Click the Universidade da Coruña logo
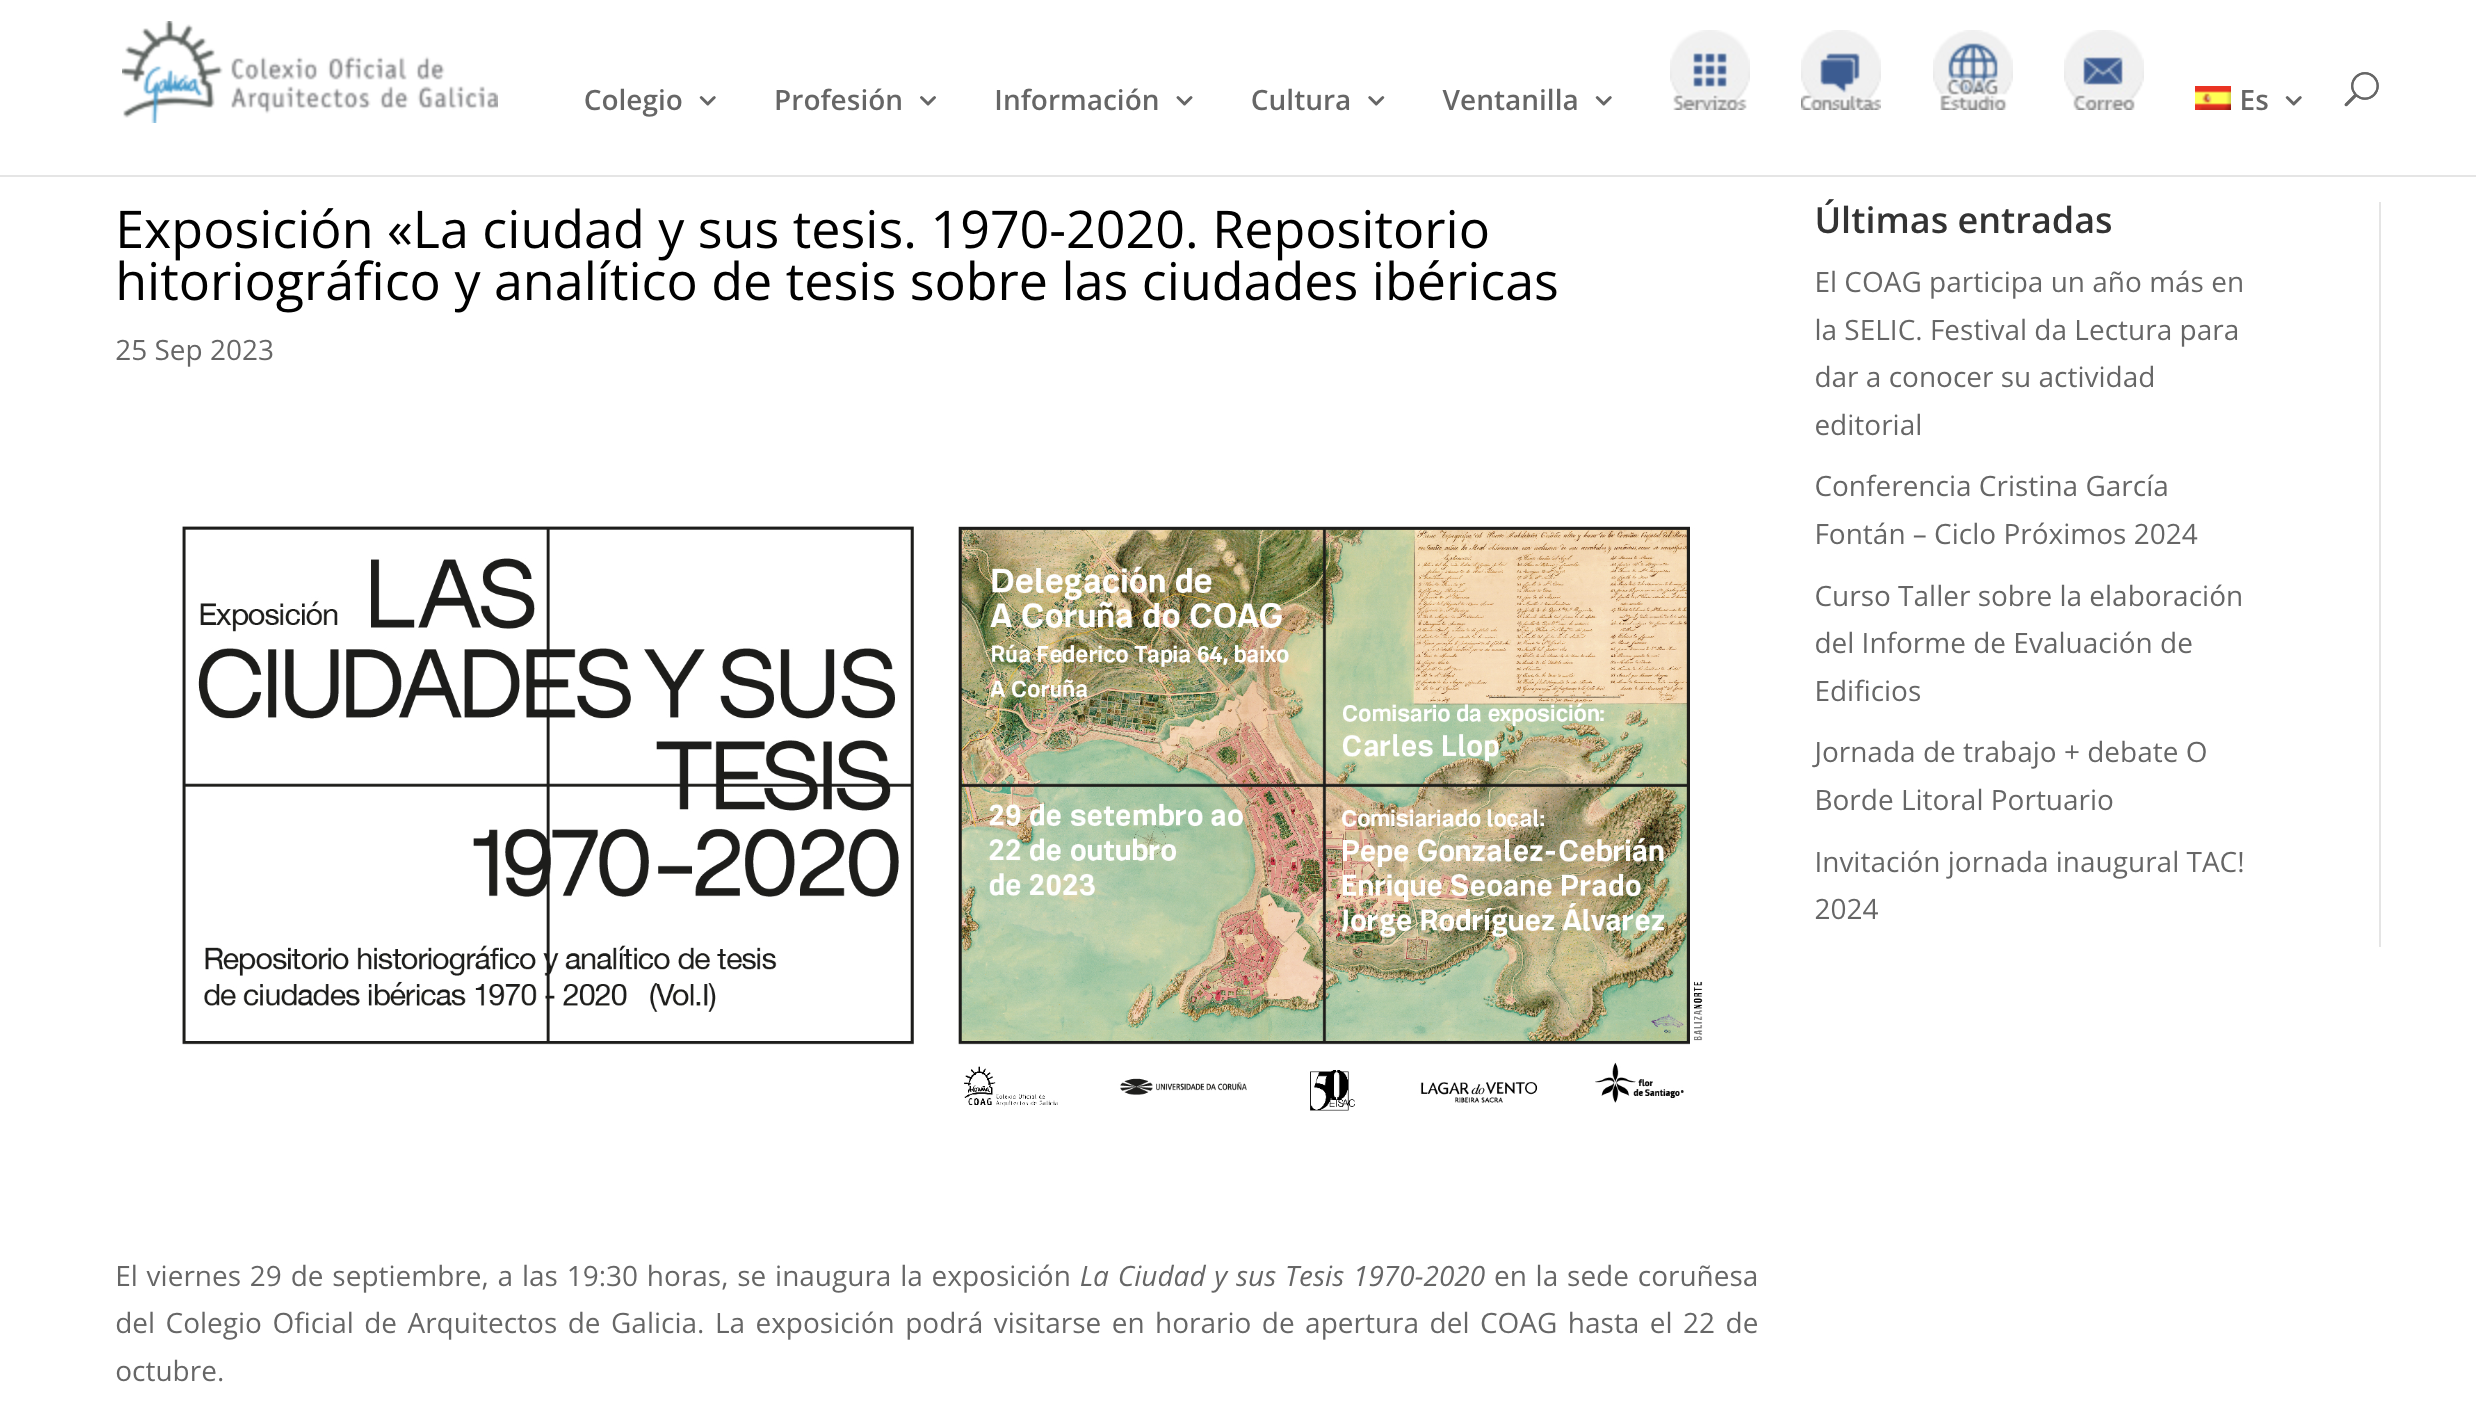Viewport: 2476px width, 1424px height. point(1182,1088)
